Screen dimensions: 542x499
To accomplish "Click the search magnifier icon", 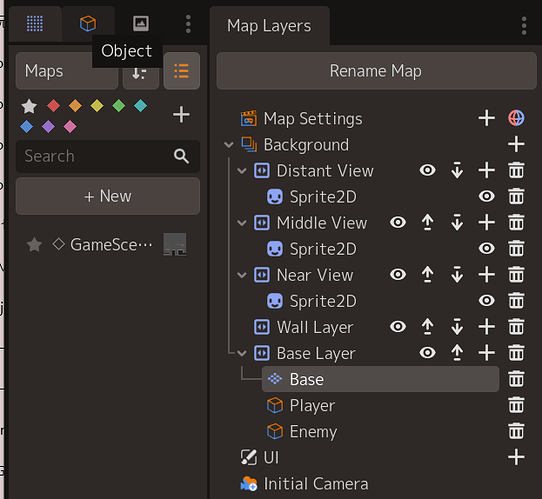I will [181, 156].
